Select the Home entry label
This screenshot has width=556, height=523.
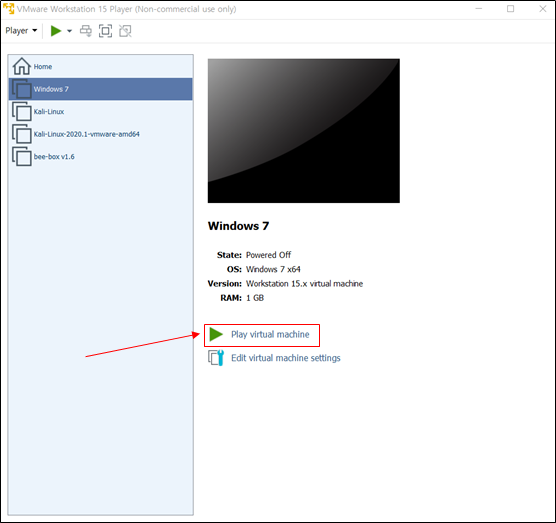pyautogui.click(x=43, y=67)
